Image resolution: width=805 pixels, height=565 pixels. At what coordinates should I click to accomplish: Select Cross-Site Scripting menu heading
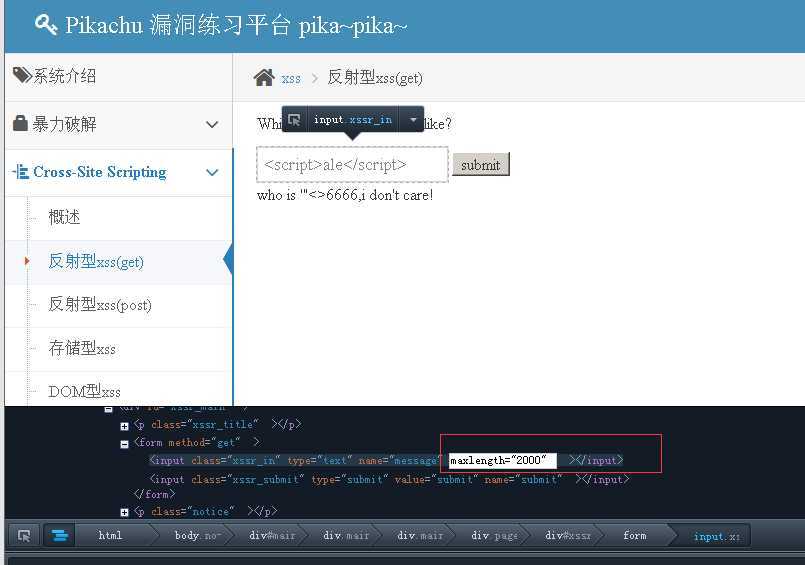[100, 172]
